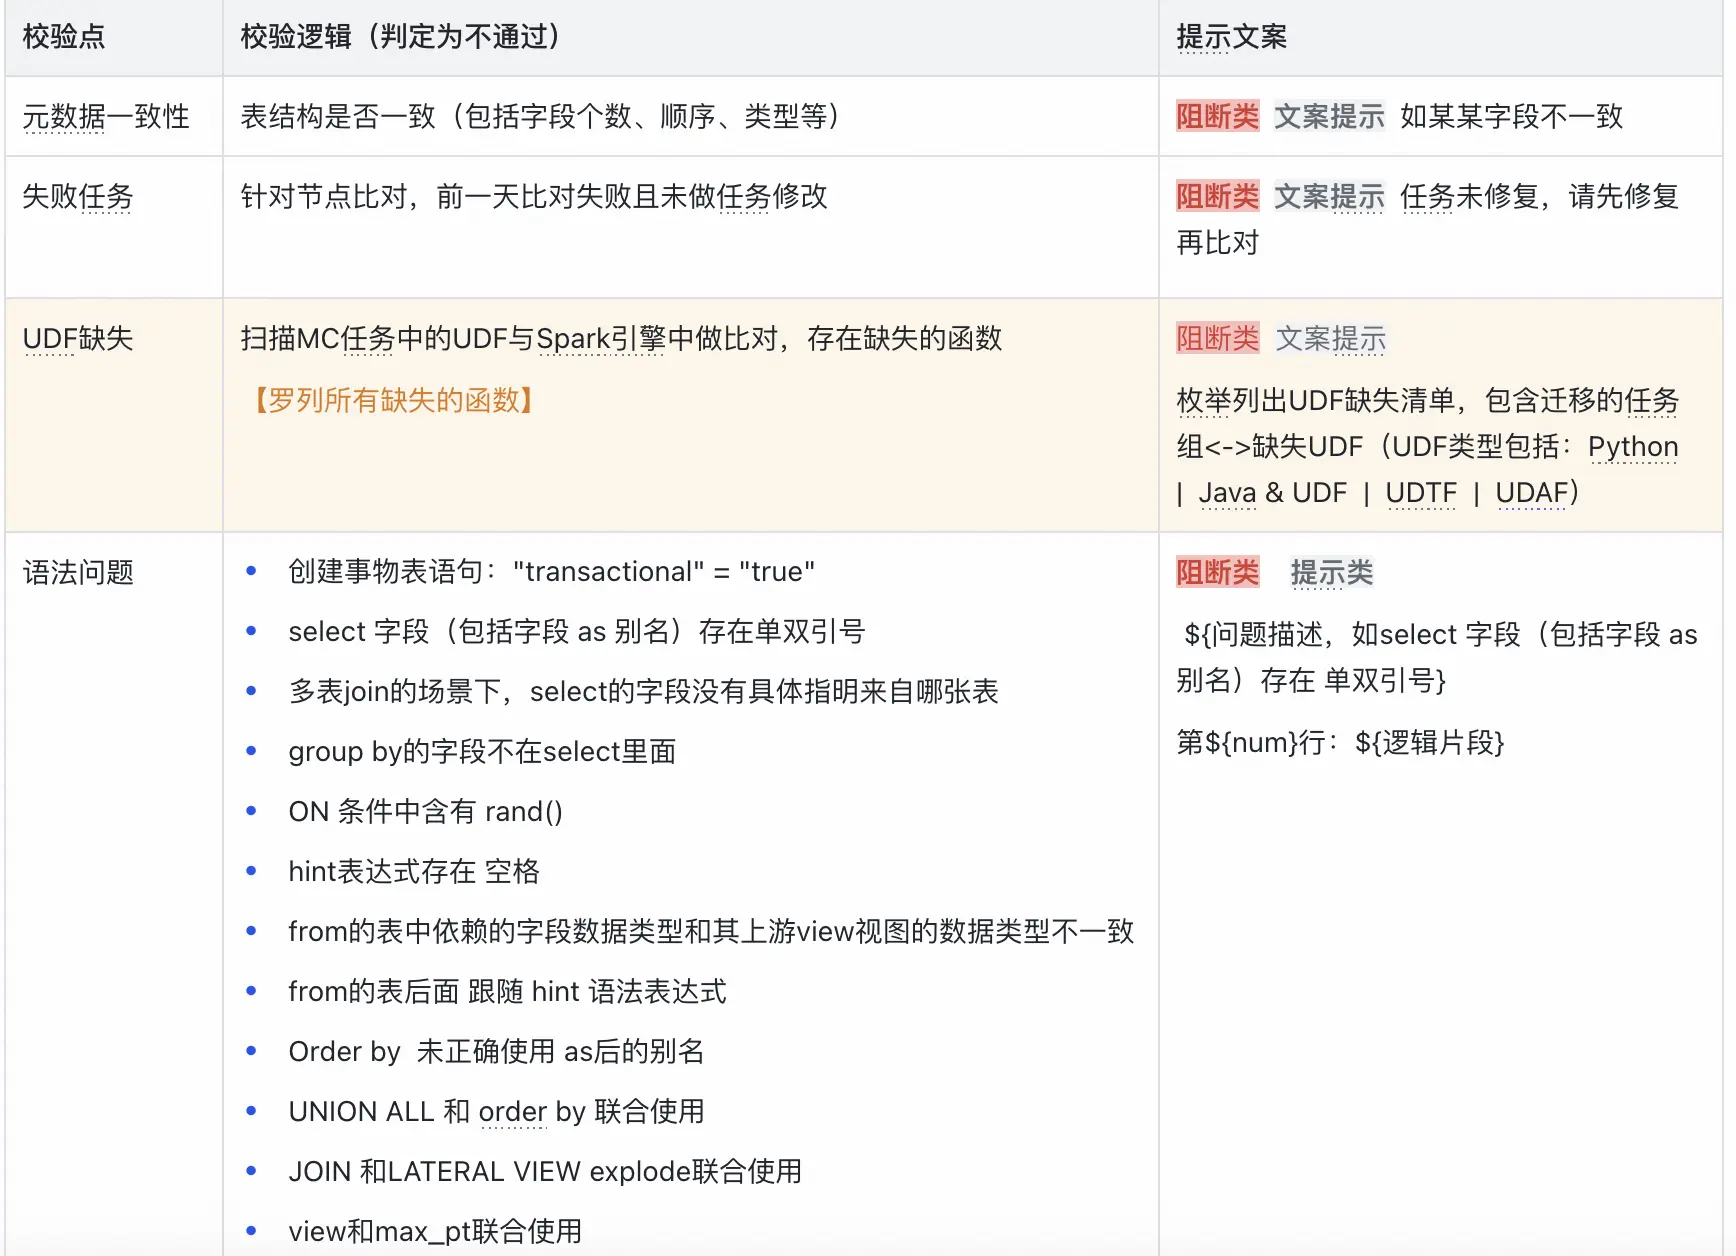Click bullet Order by 未正确使用 as后的别名
This screenshot has height=1256, width=1736.
point(496,1052)
